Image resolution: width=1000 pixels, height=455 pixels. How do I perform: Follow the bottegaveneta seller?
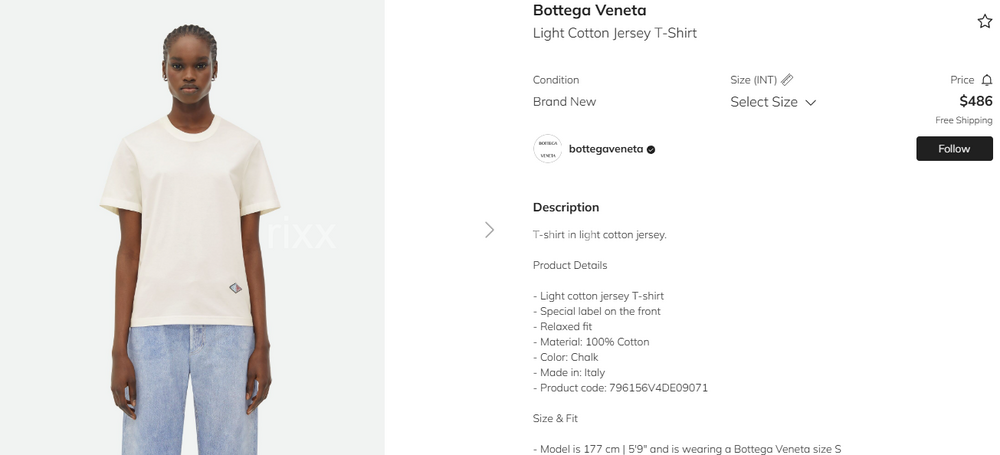pyautogui.click(x=954, y=149)
